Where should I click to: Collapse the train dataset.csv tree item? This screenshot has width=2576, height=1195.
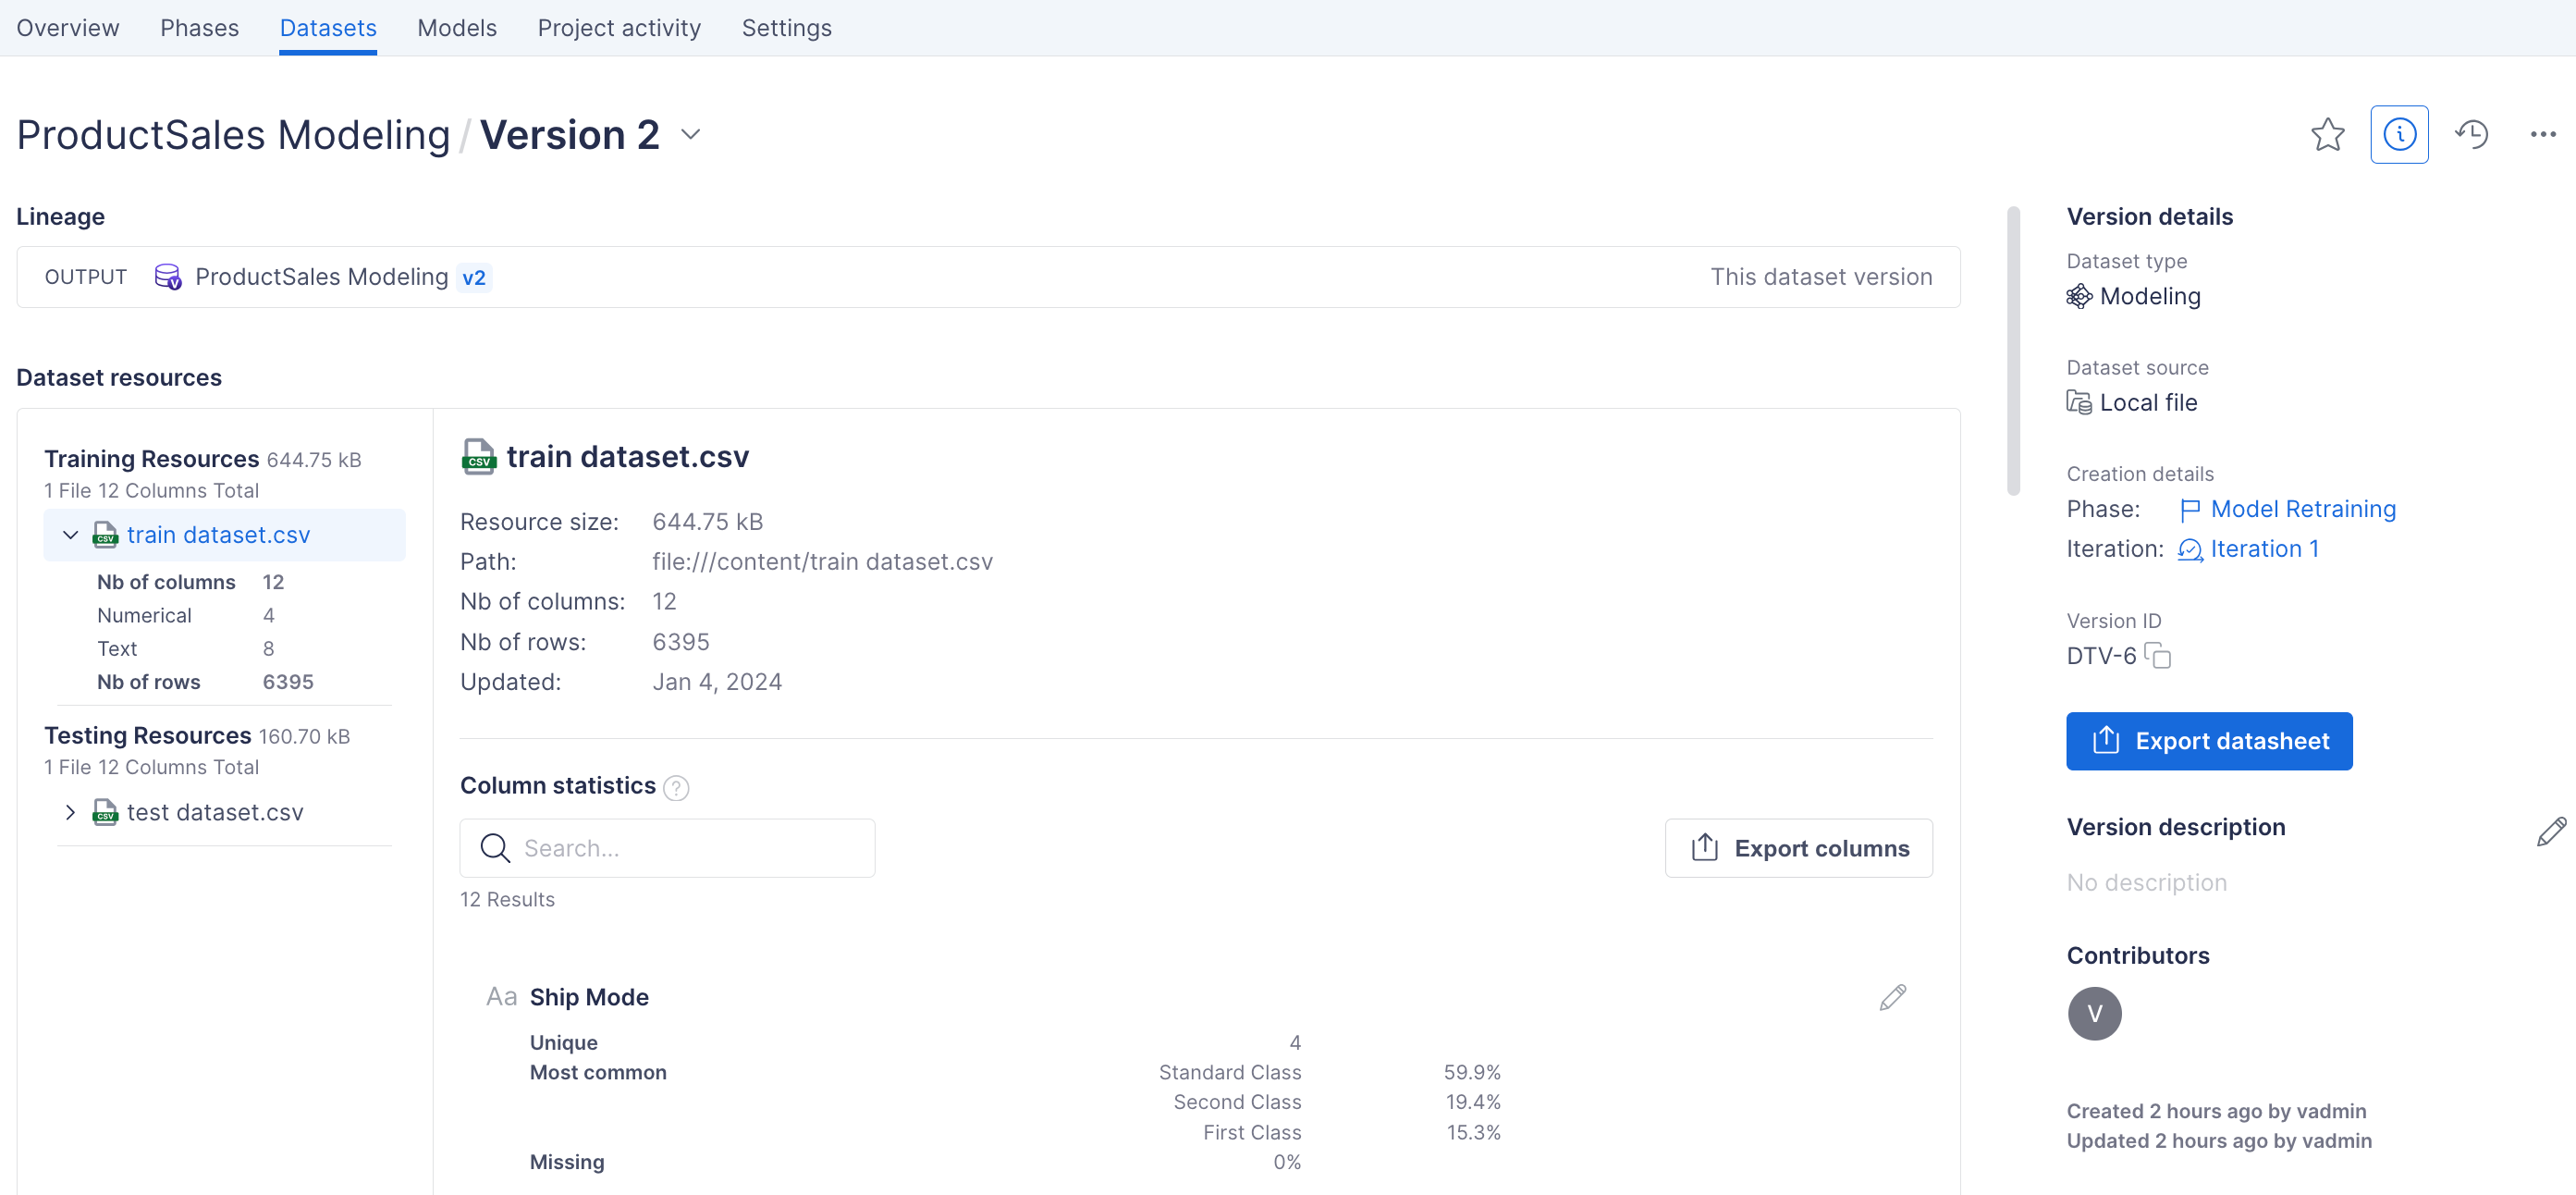[x=70, y=535]
